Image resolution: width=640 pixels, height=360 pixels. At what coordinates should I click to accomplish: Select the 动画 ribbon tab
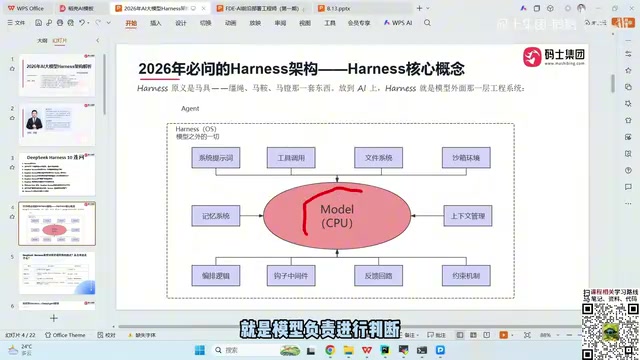pyautogui.click(x=231, y=23)
